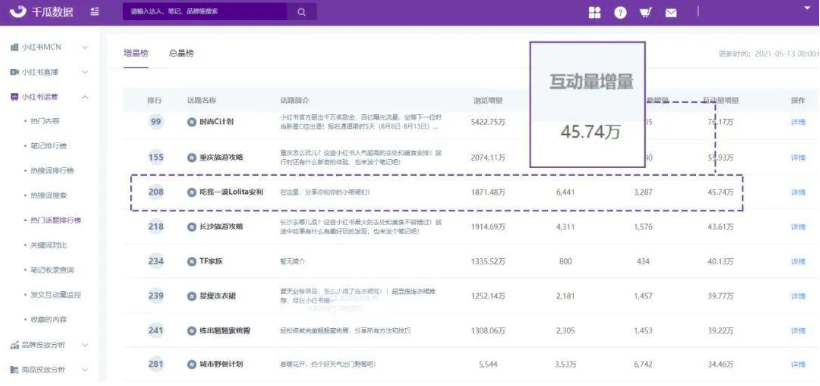The height and width of the screenshot is (386, 820).
Task: Click the topic name 显瘦连衣裙
Action: coord(218,296)
